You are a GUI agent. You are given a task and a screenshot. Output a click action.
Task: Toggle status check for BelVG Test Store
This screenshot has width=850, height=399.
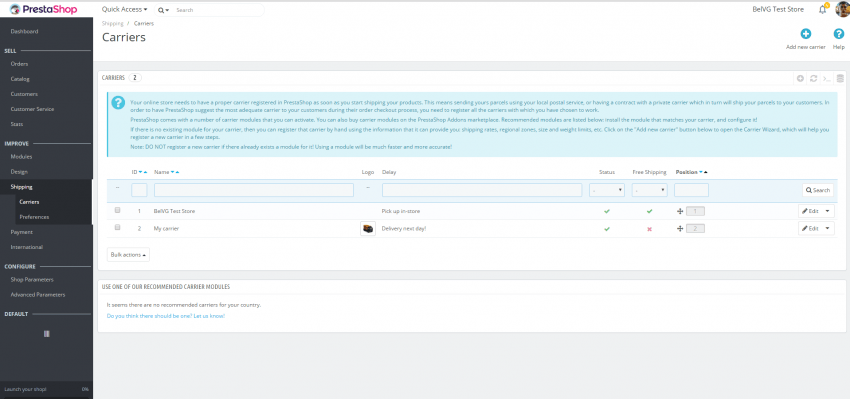coord(607,211)
